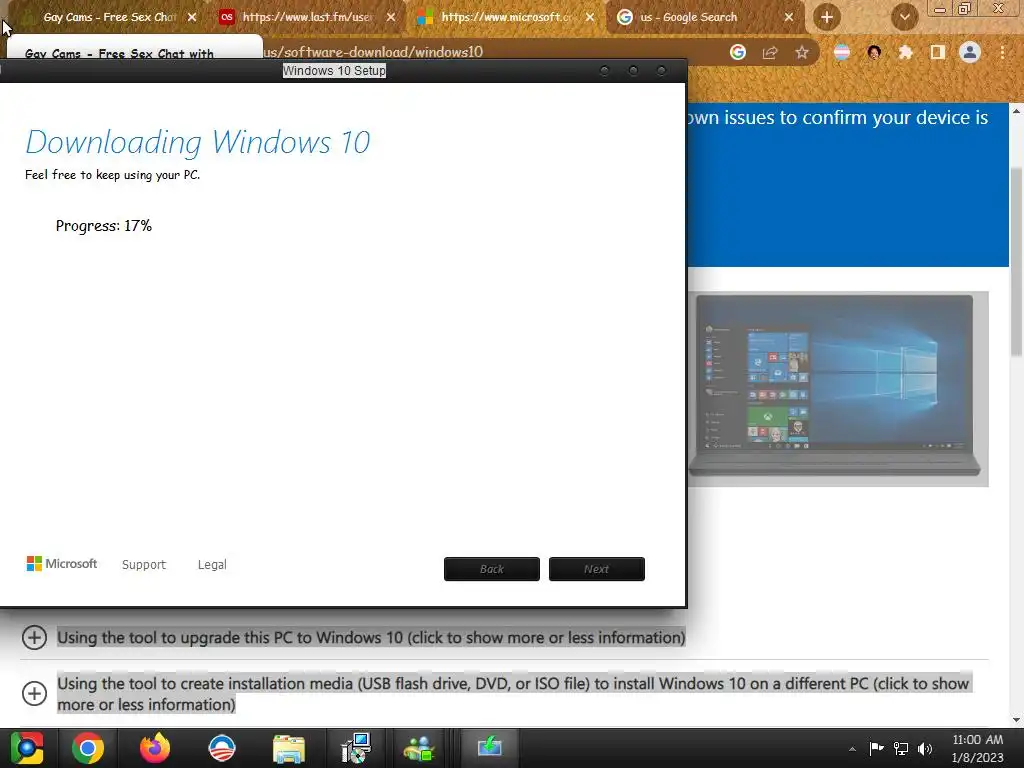Show hidden system tray icons arrow
This screenshot has height=768, width=1024.
tap(852, 749)
